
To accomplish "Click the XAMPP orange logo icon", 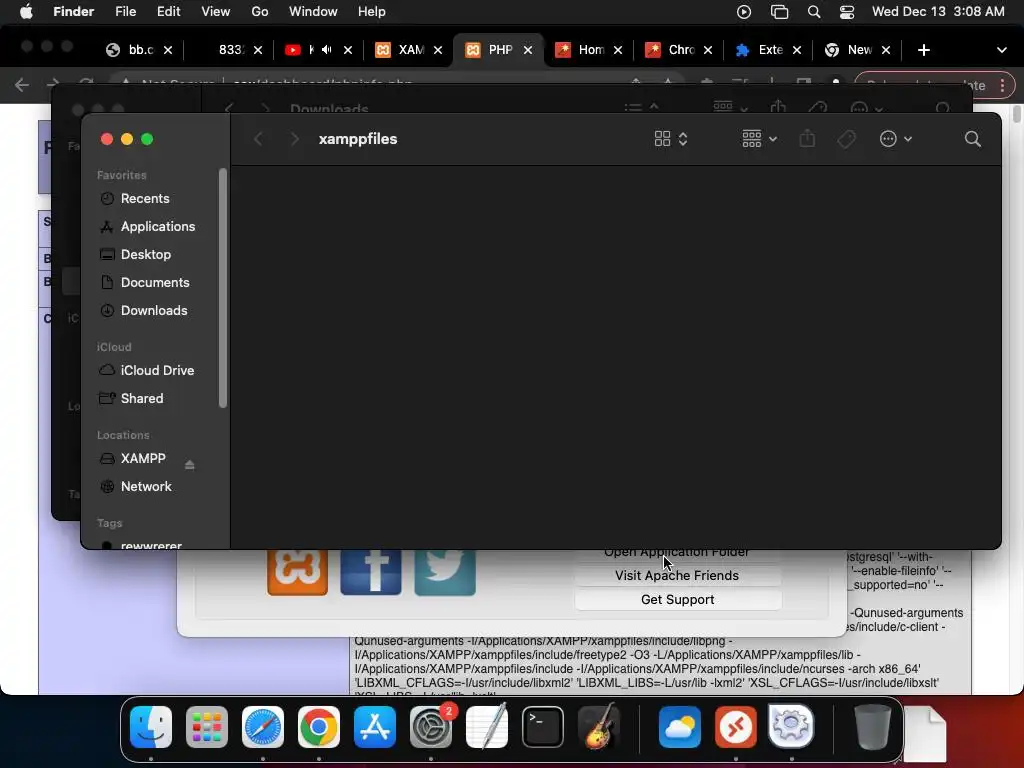I will pos(297,573).
